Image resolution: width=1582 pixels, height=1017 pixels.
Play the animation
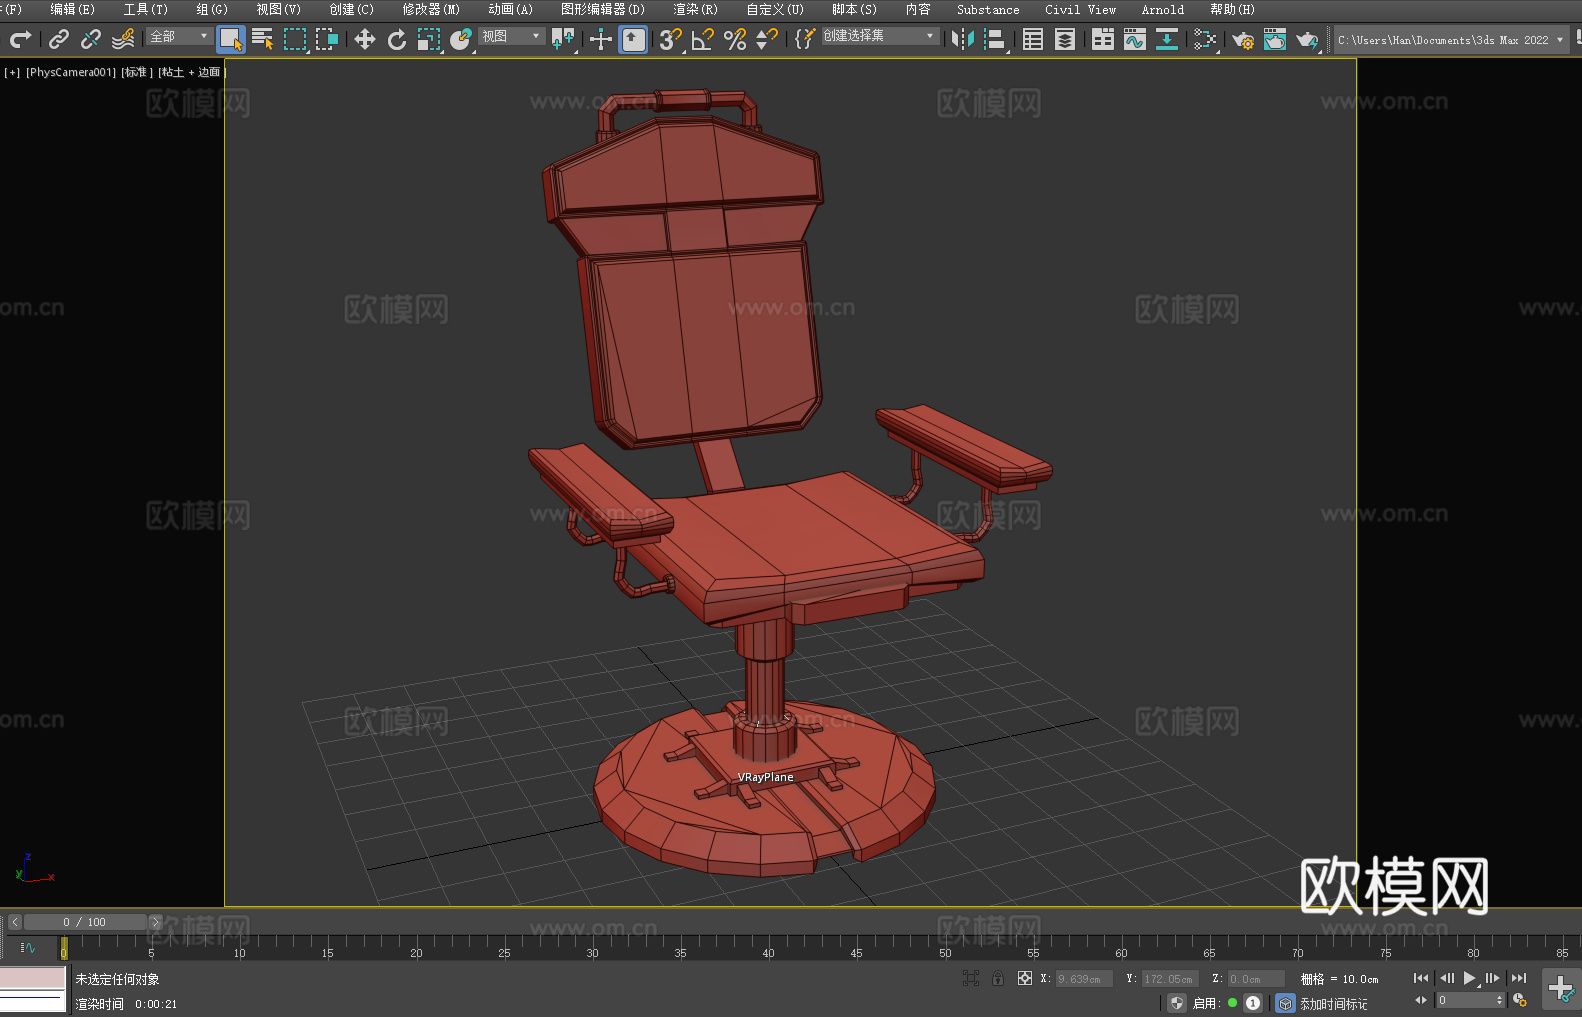pos(1470,978)
